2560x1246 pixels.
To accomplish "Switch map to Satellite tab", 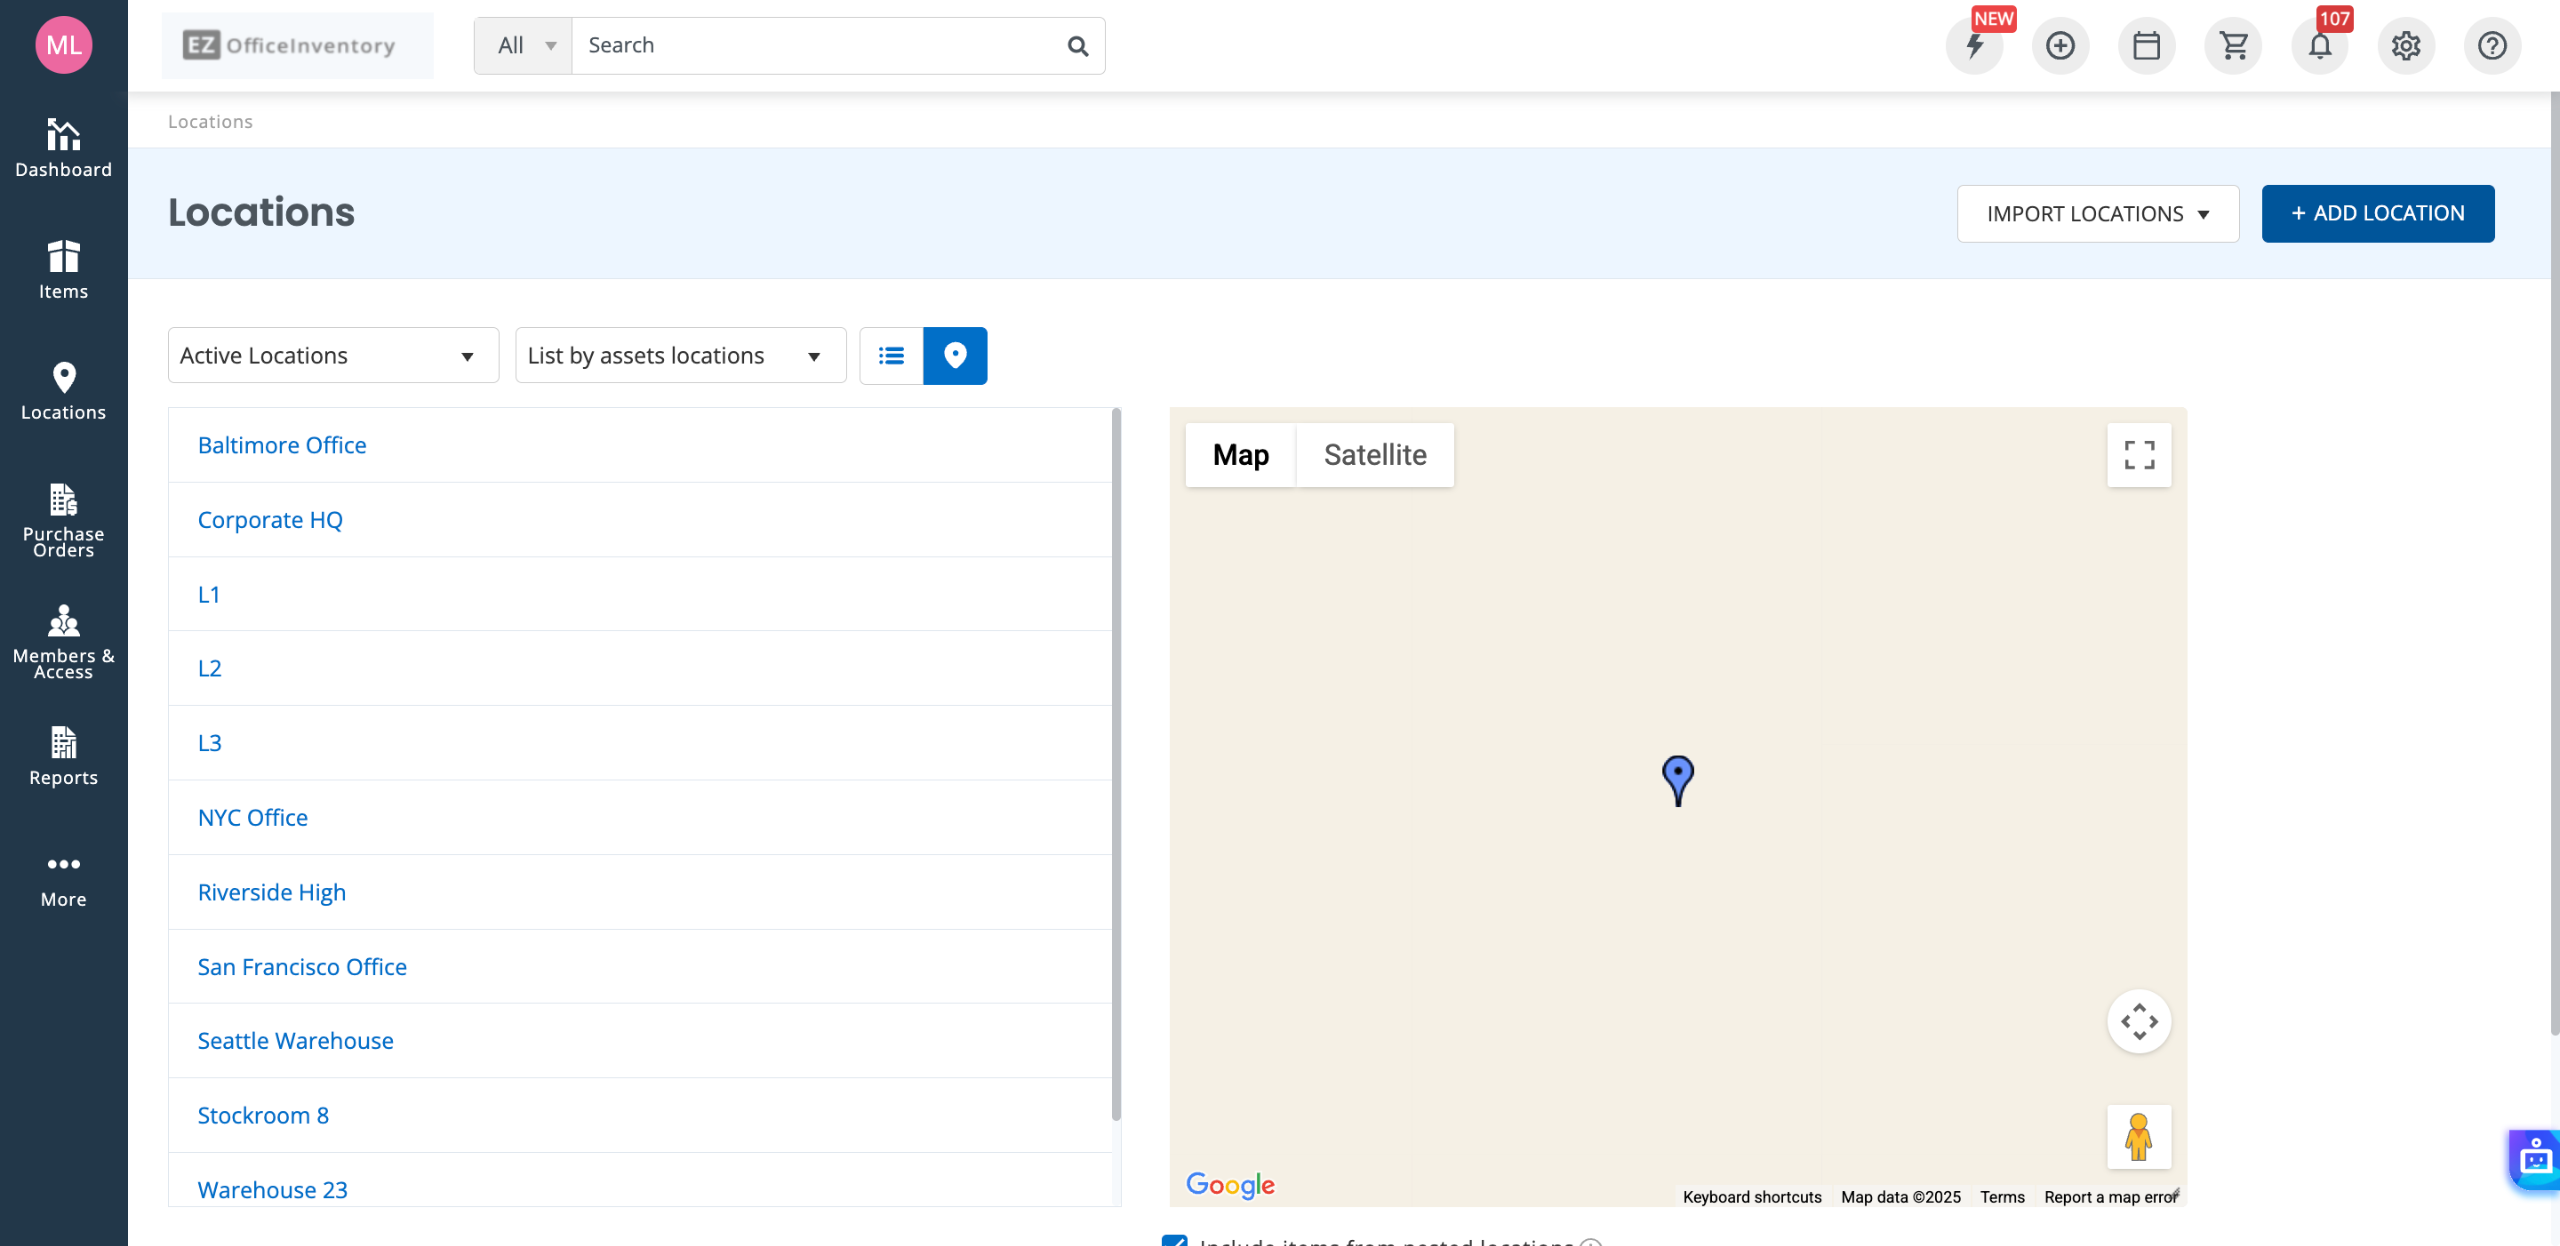I will (1374, 455).
